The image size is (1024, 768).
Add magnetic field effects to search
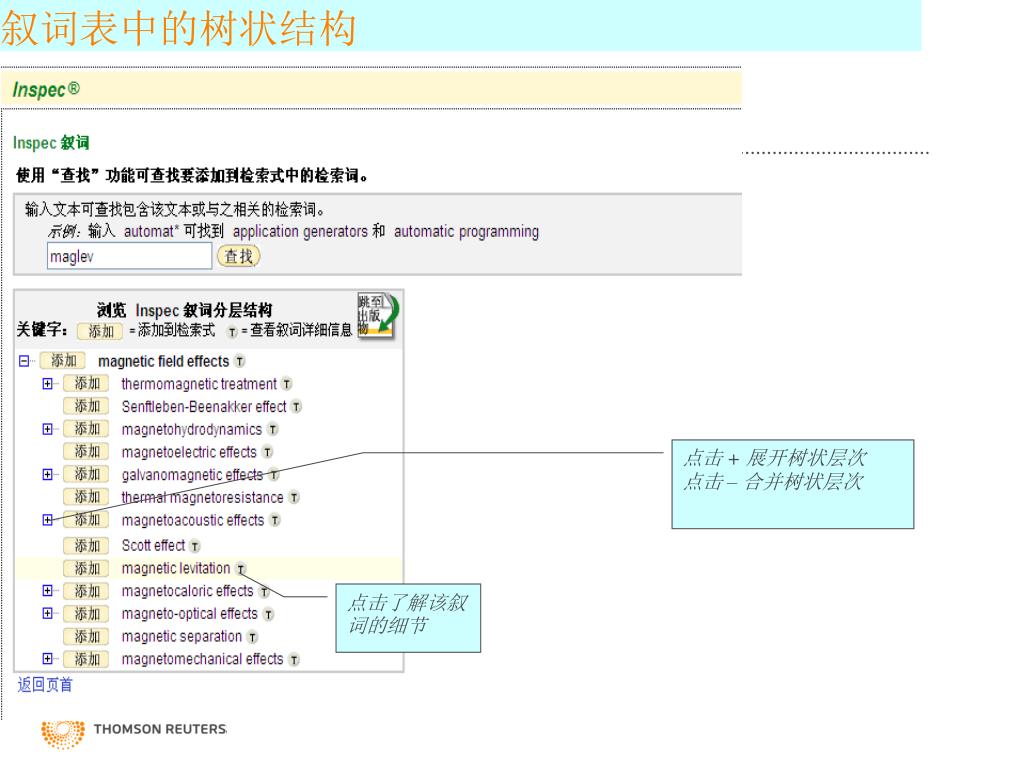tap(63, 360)
